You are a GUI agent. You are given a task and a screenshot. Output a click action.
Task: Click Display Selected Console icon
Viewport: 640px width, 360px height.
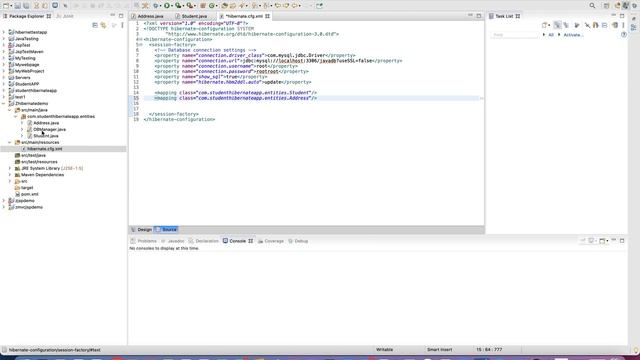tap(591, 241)
